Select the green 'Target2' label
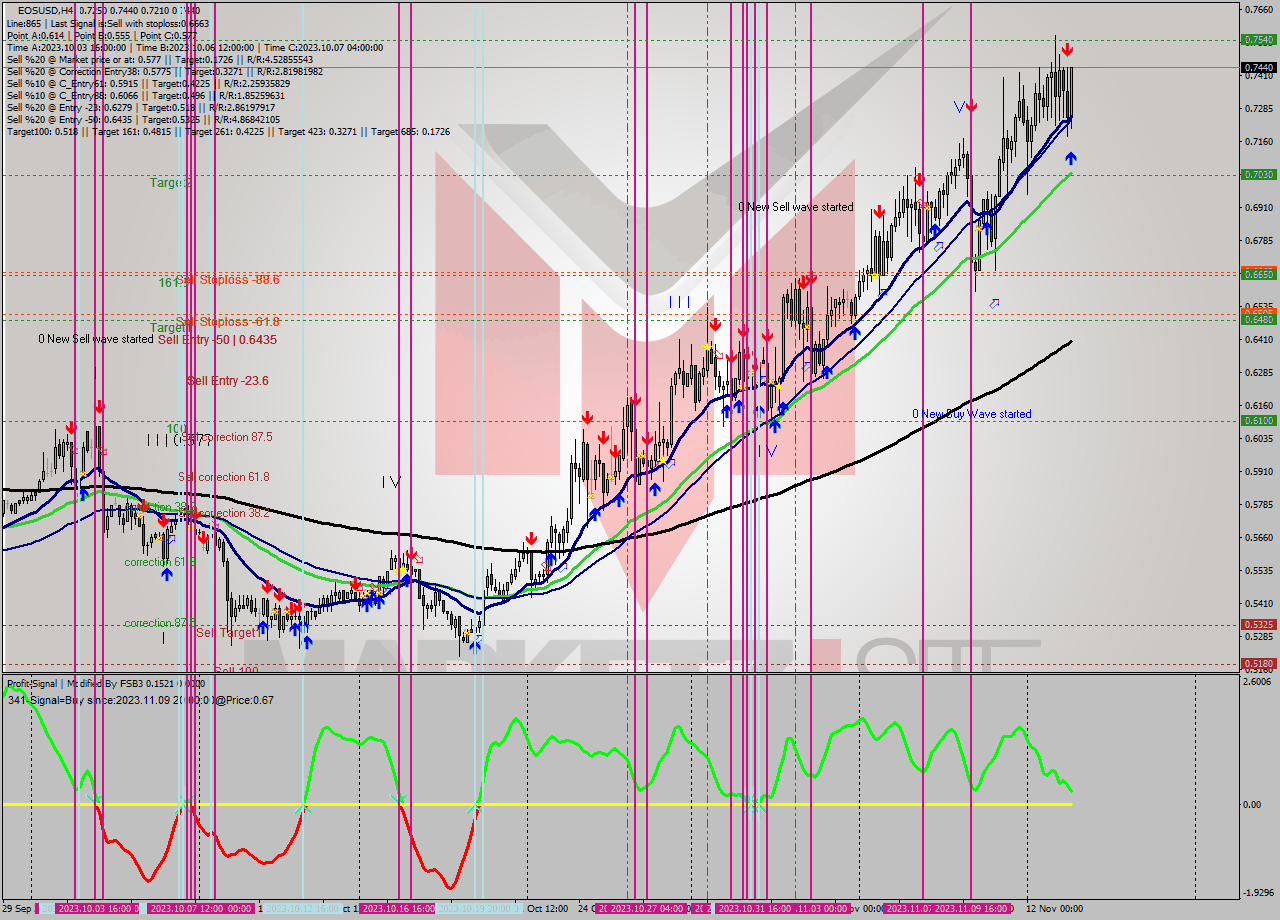The width and height of the screenshot is (1280, 920). click(x=170, y=183)
